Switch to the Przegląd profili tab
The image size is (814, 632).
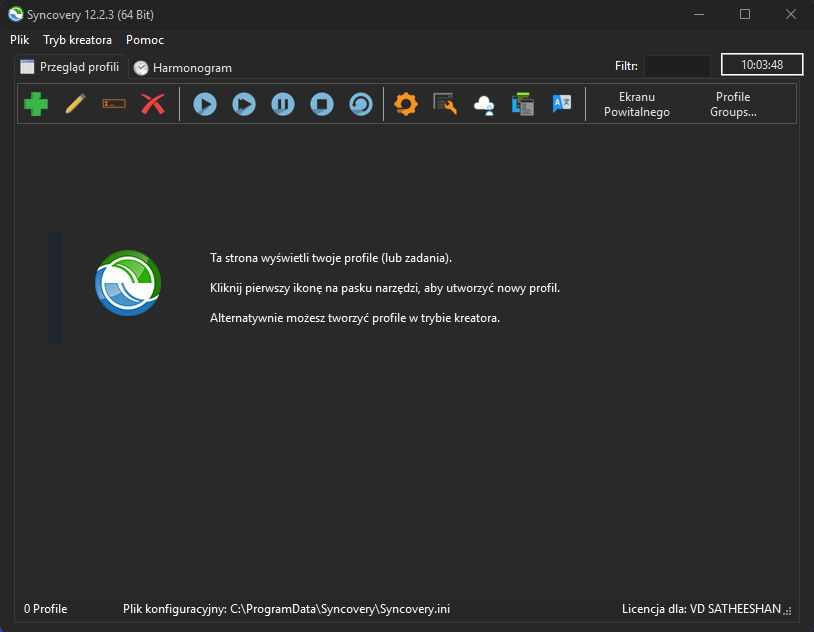71,67
